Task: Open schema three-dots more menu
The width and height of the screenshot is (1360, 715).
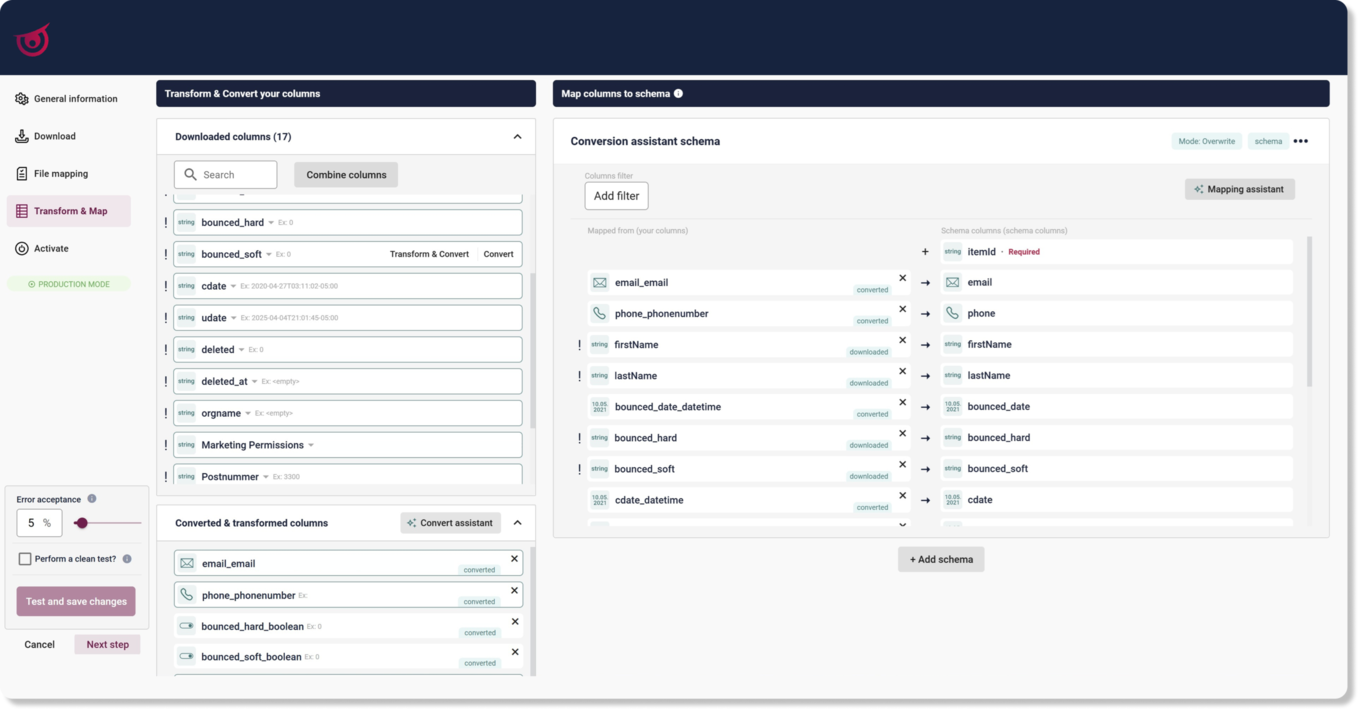Action: 1300,142
